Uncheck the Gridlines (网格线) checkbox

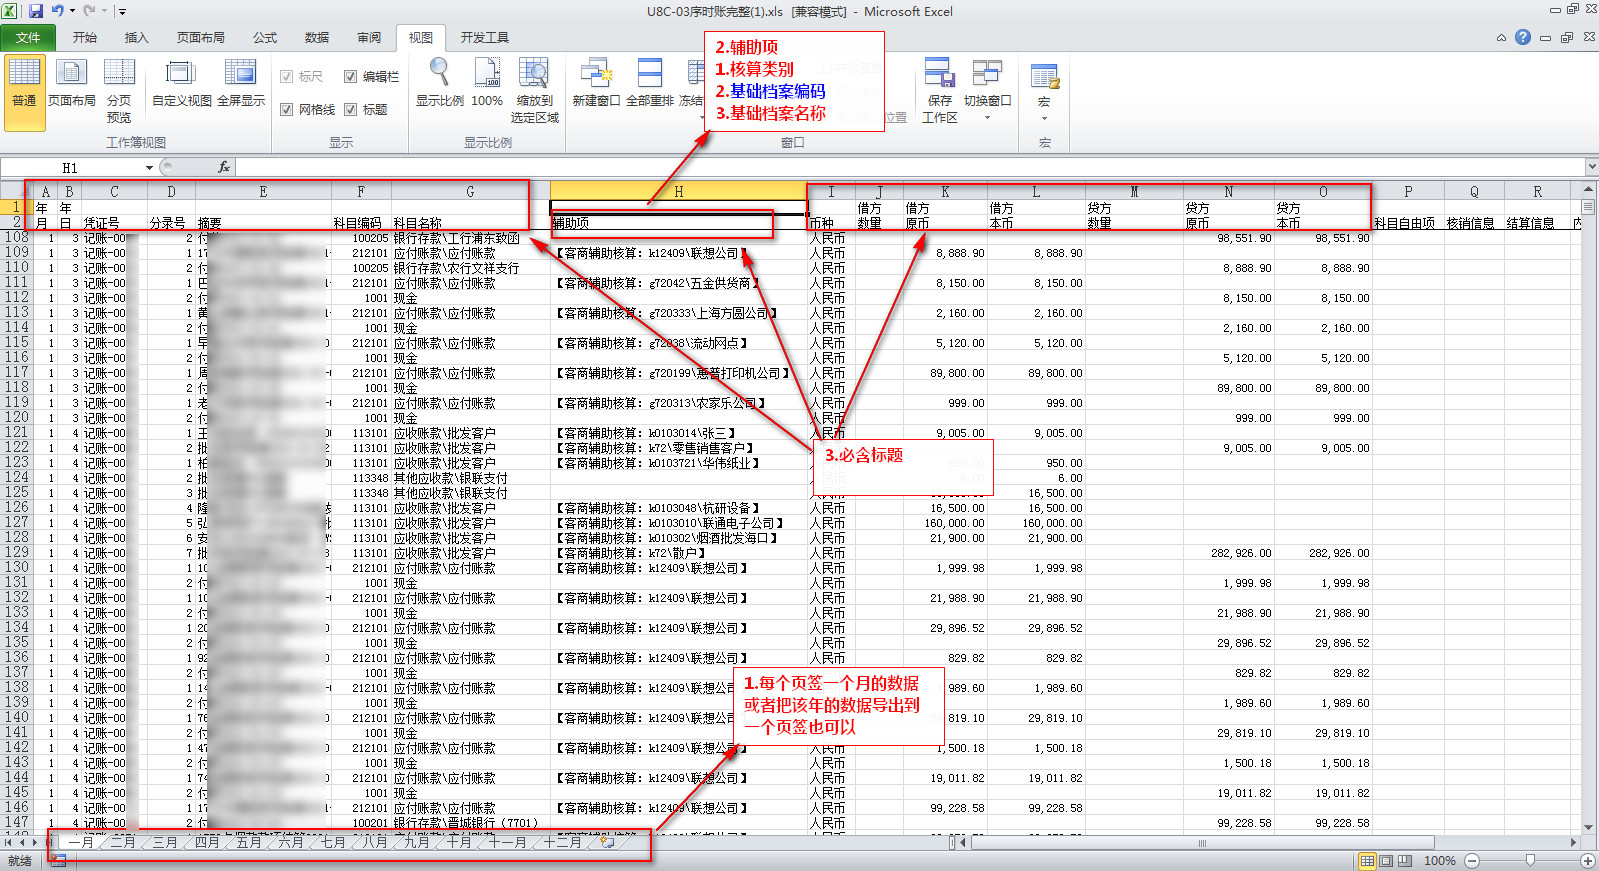[287, 110]
